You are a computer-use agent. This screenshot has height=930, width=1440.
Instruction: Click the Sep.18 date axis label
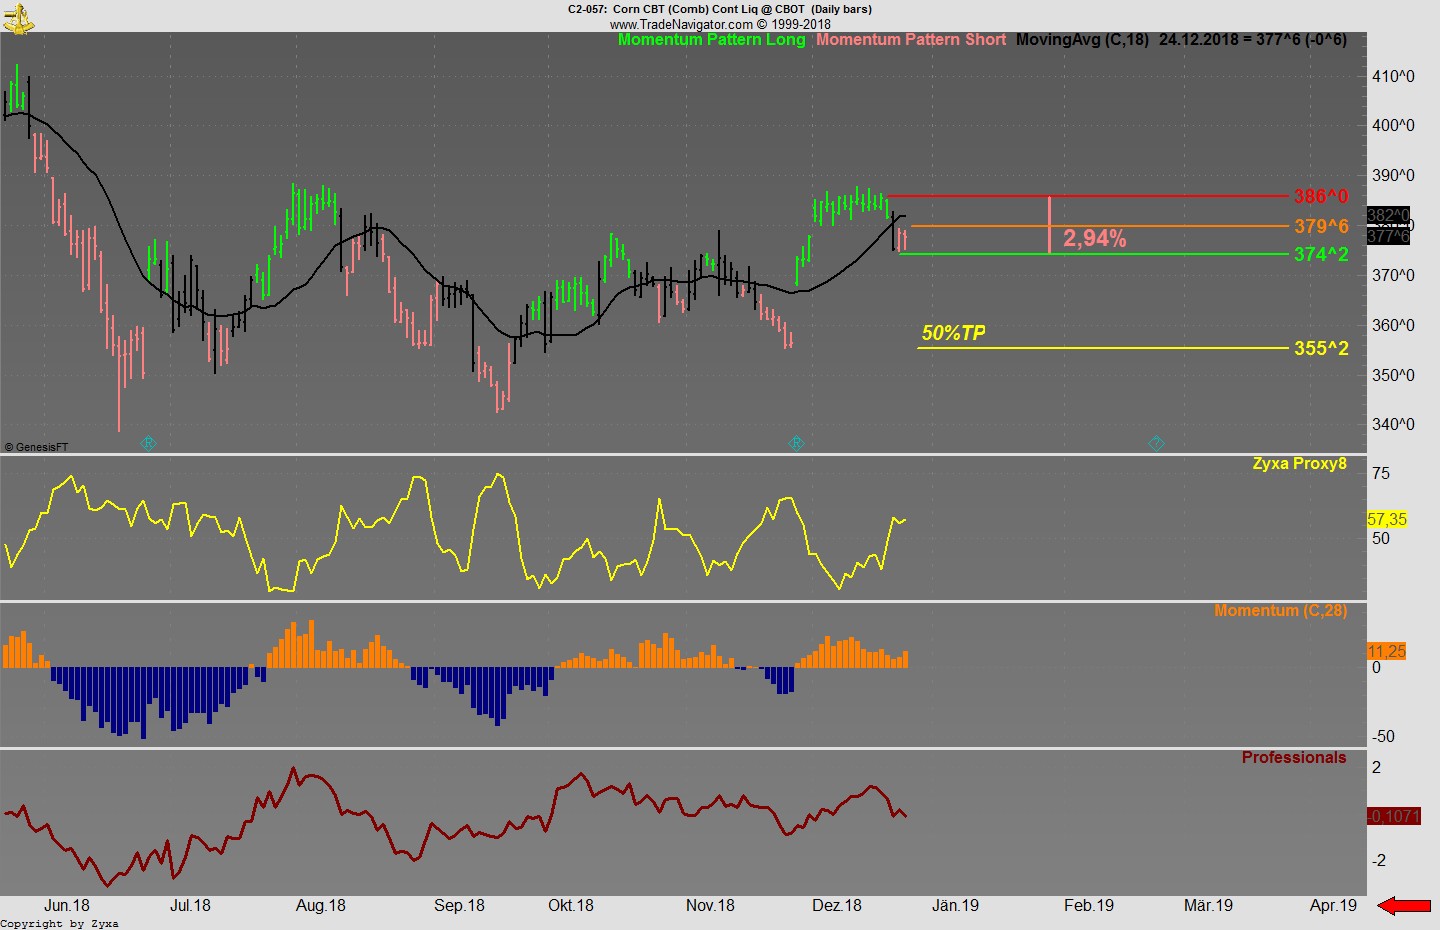point(459,906)
